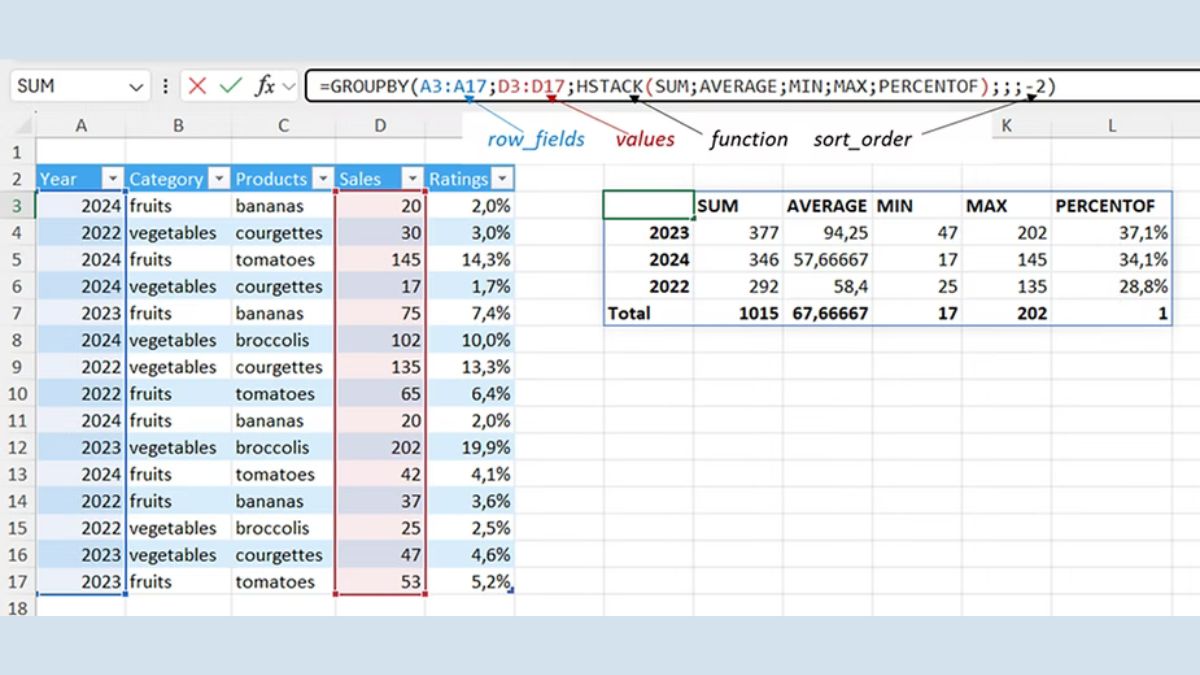Click the broccolis cell in row 12
Viewport: 1200px width, 675px height.
pyautogui.click(x=283, y=447)
